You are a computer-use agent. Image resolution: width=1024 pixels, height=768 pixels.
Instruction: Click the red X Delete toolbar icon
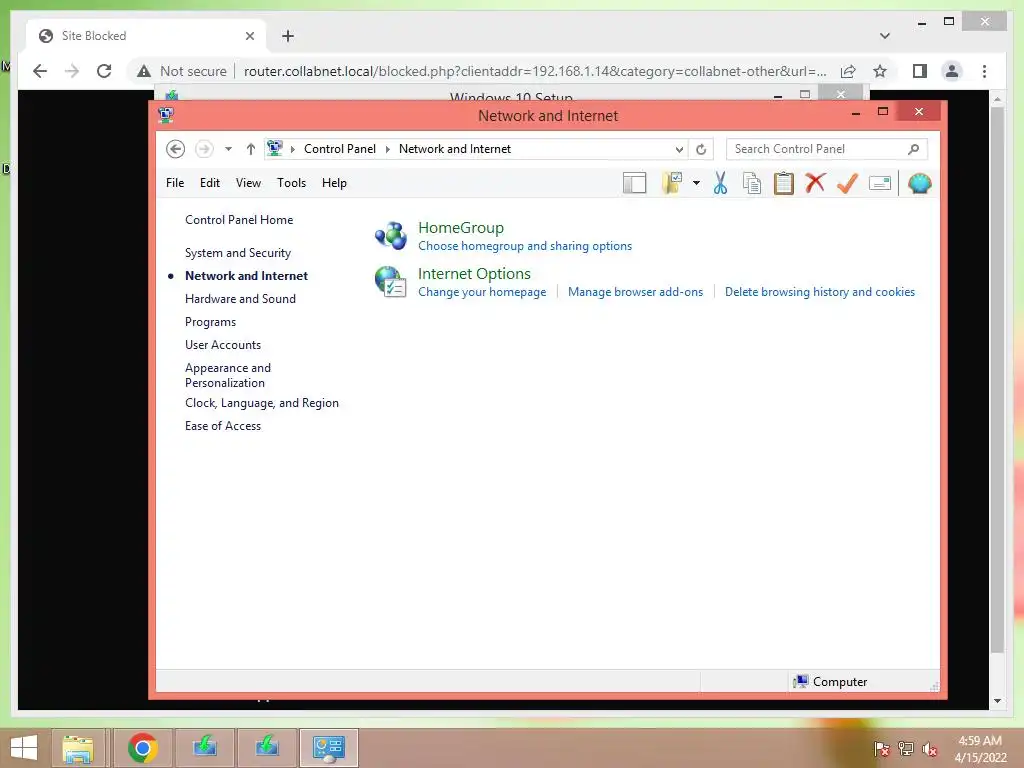click(815, 183)
